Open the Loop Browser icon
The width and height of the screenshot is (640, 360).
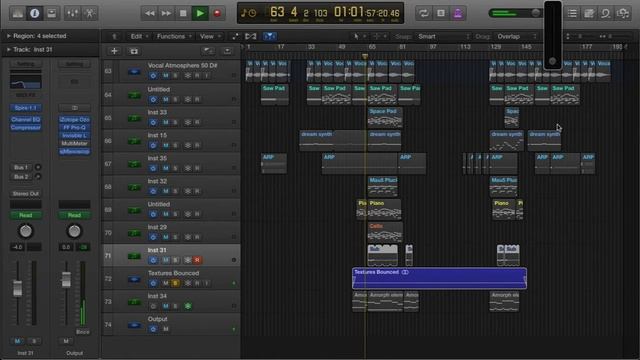[x=606, y=13]
